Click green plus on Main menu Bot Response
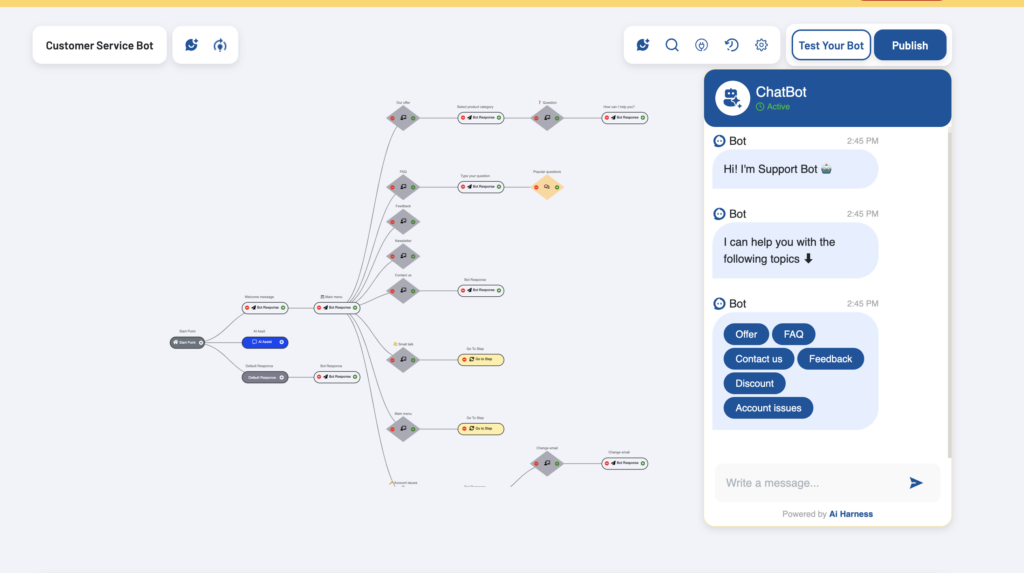 pyautogui.click(x=355, y=308)
